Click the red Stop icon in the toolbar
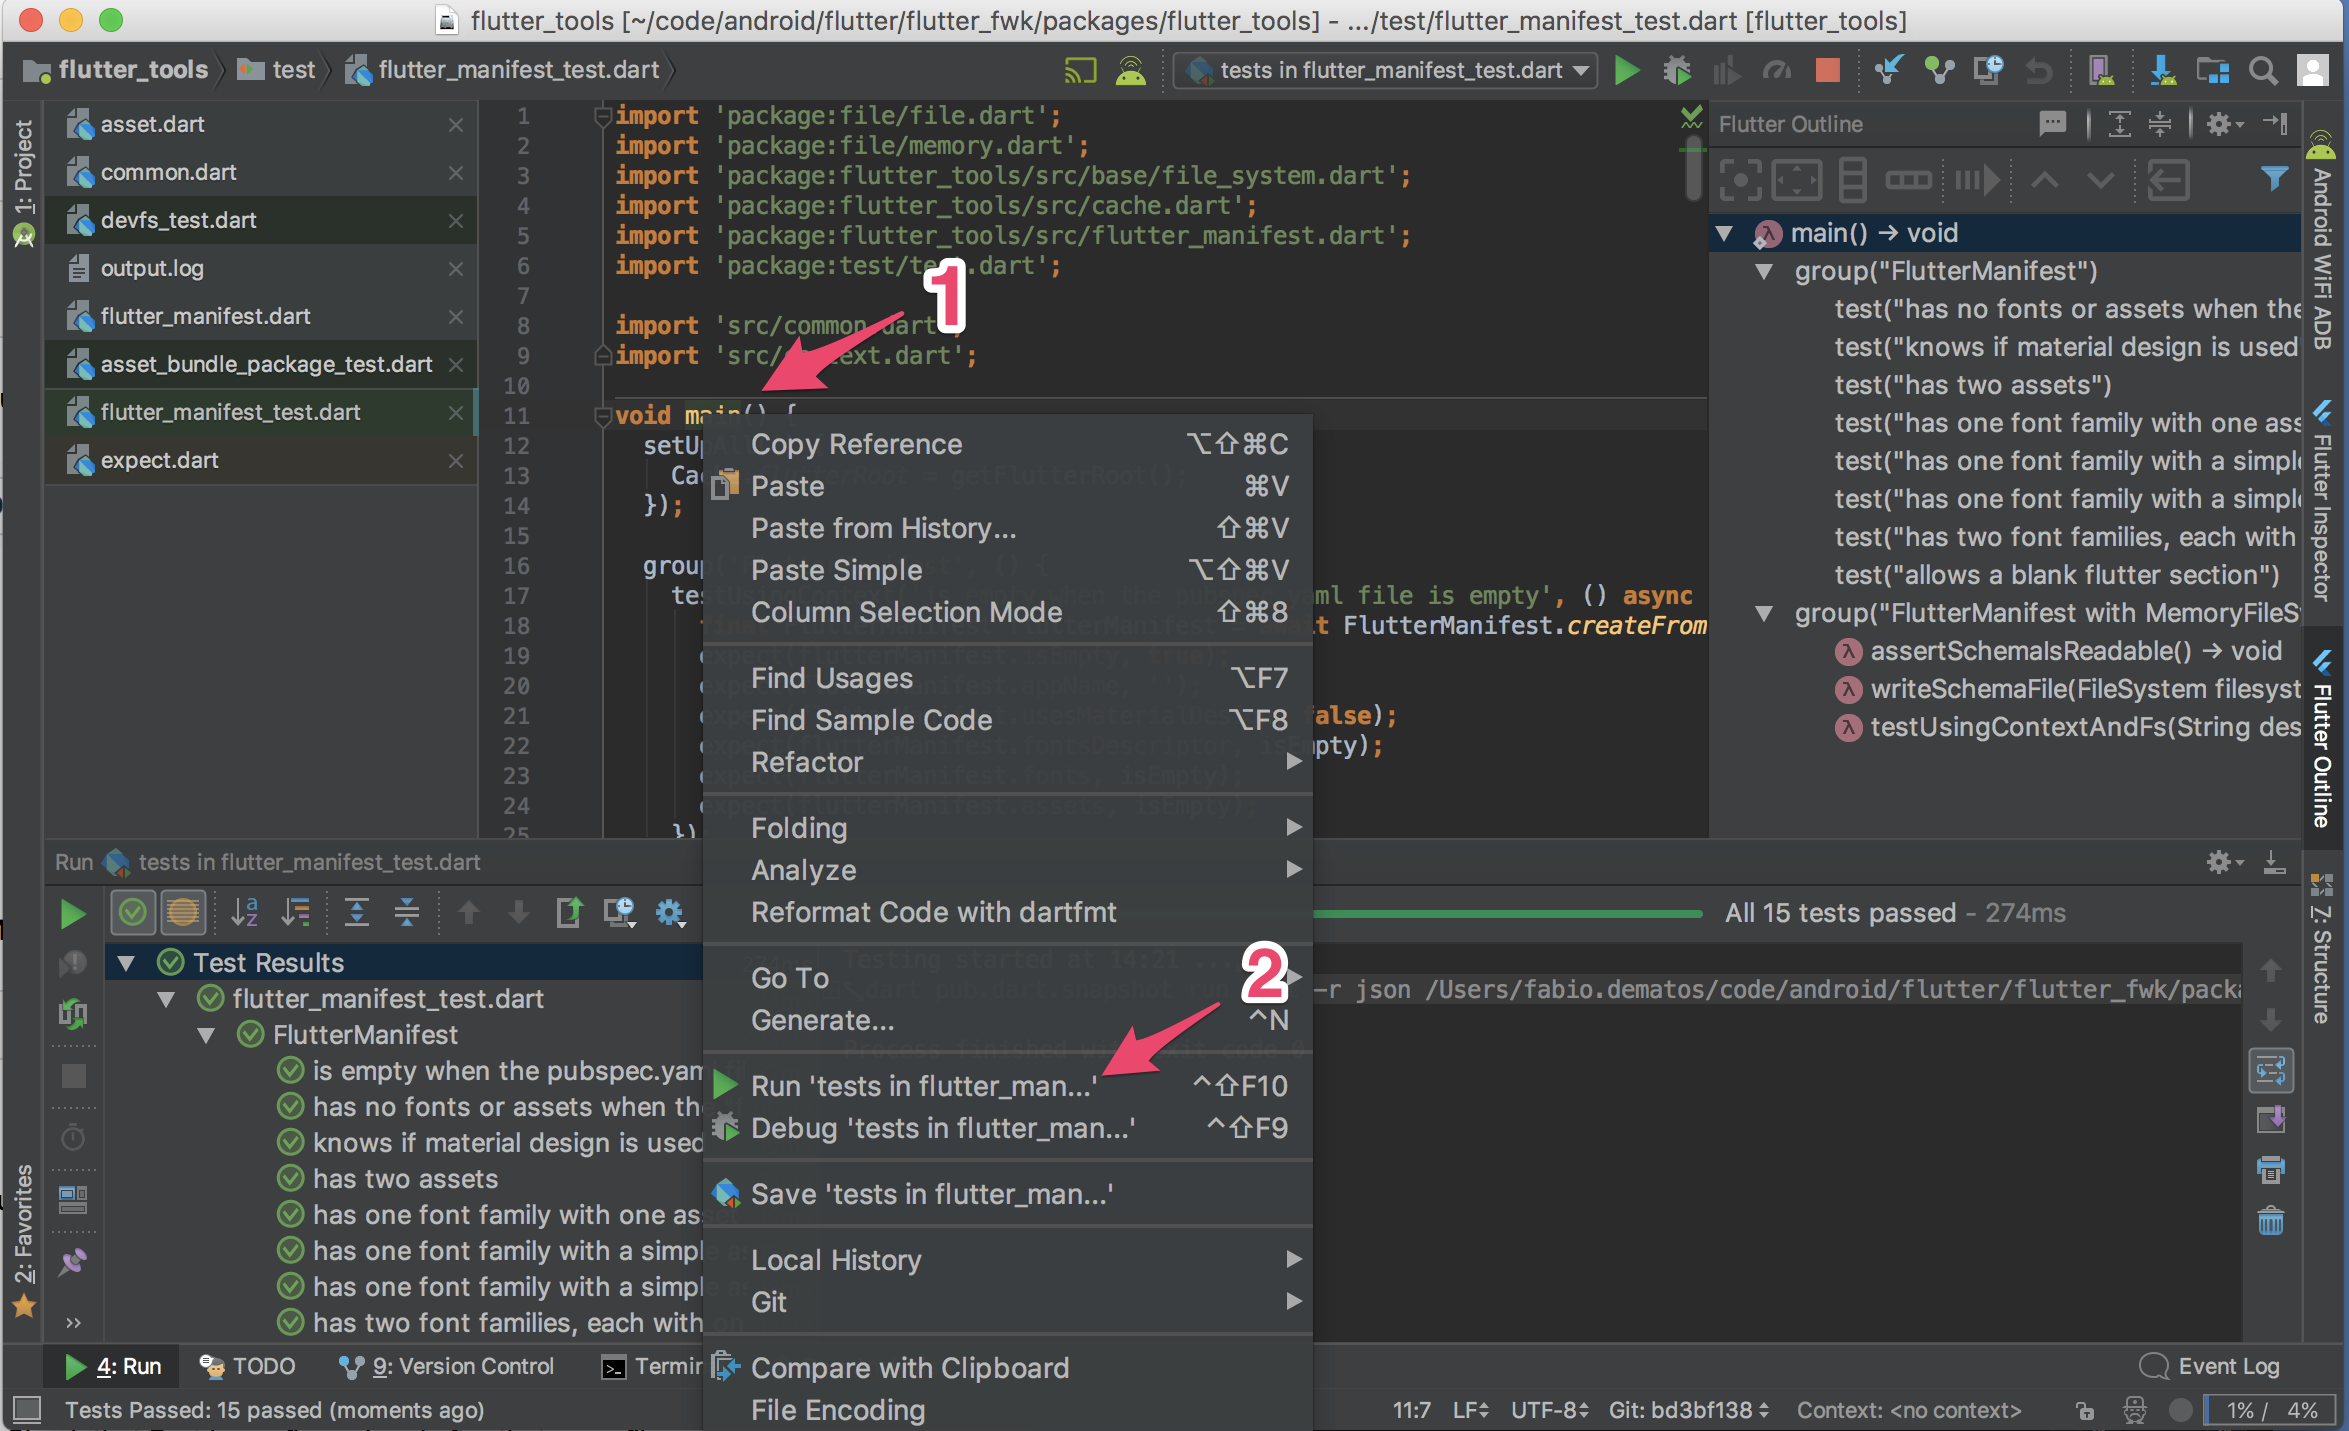This screenshot has width=2349, height=1431. tap(1828, 71)
